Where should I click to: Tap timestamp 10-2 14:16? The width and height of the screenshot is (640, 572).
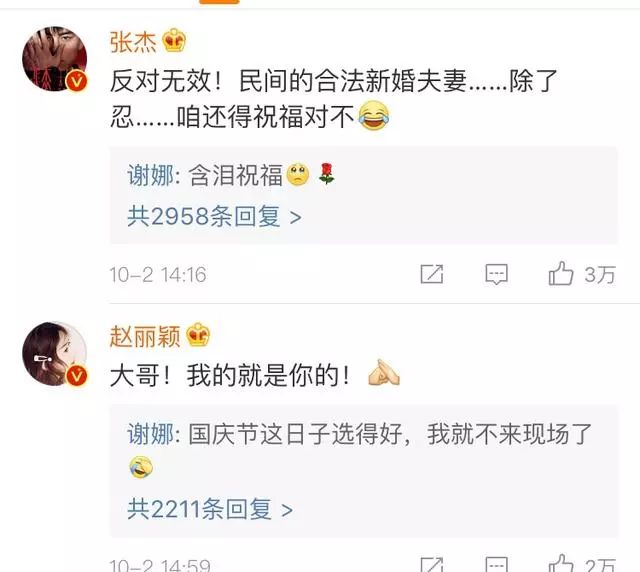pos(158,275)
